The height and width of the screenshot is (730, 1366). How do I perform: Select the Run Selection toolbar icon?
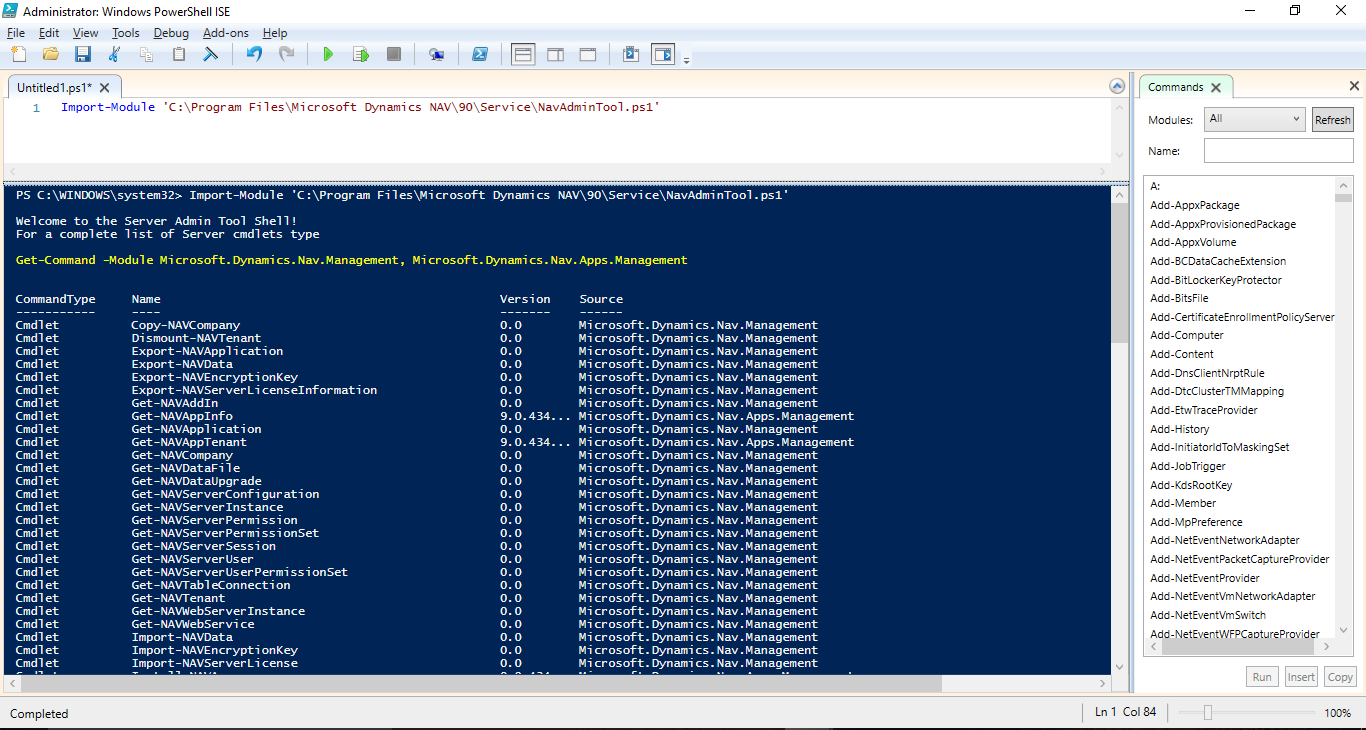pyautogui.click(x=361, y=54)
